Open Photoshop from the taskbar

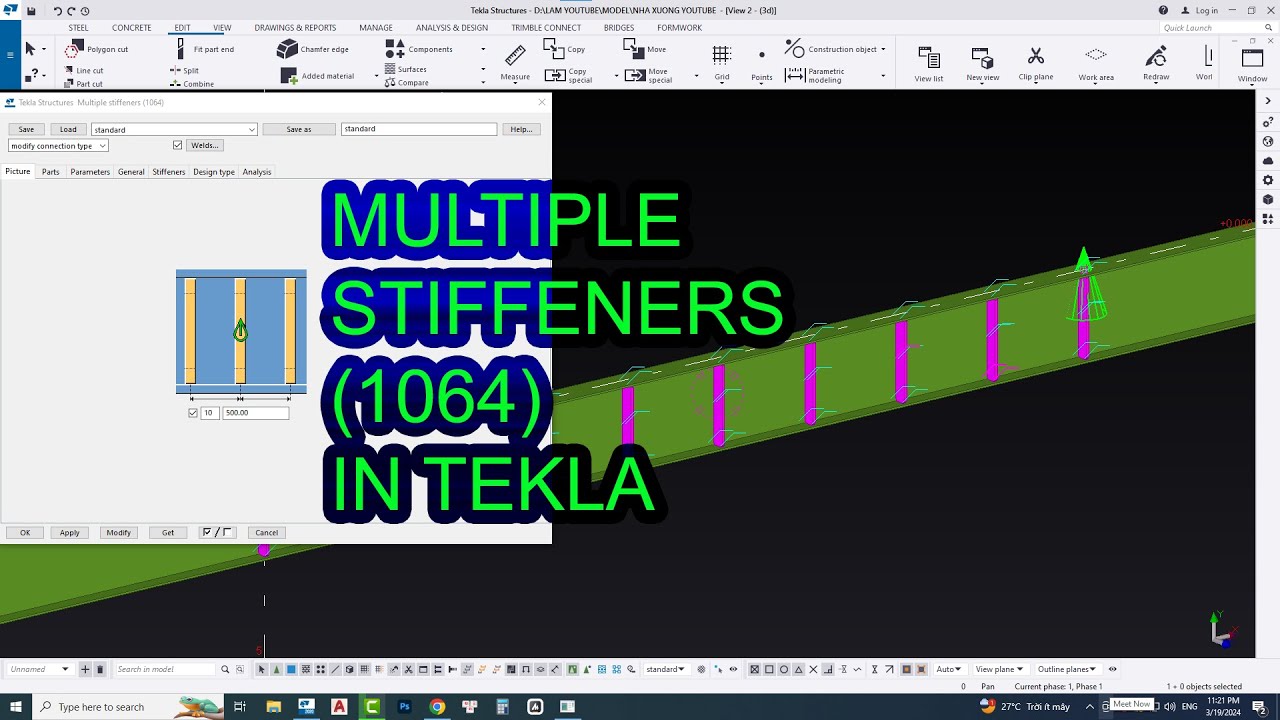[404, 707]
